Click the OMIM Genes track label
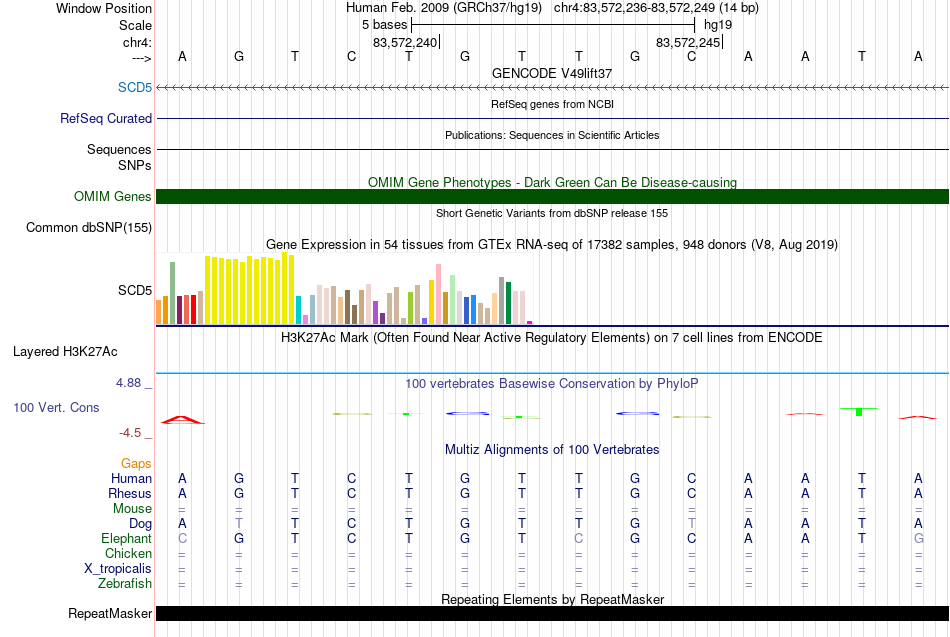950x637 pixels. (112, 196)
